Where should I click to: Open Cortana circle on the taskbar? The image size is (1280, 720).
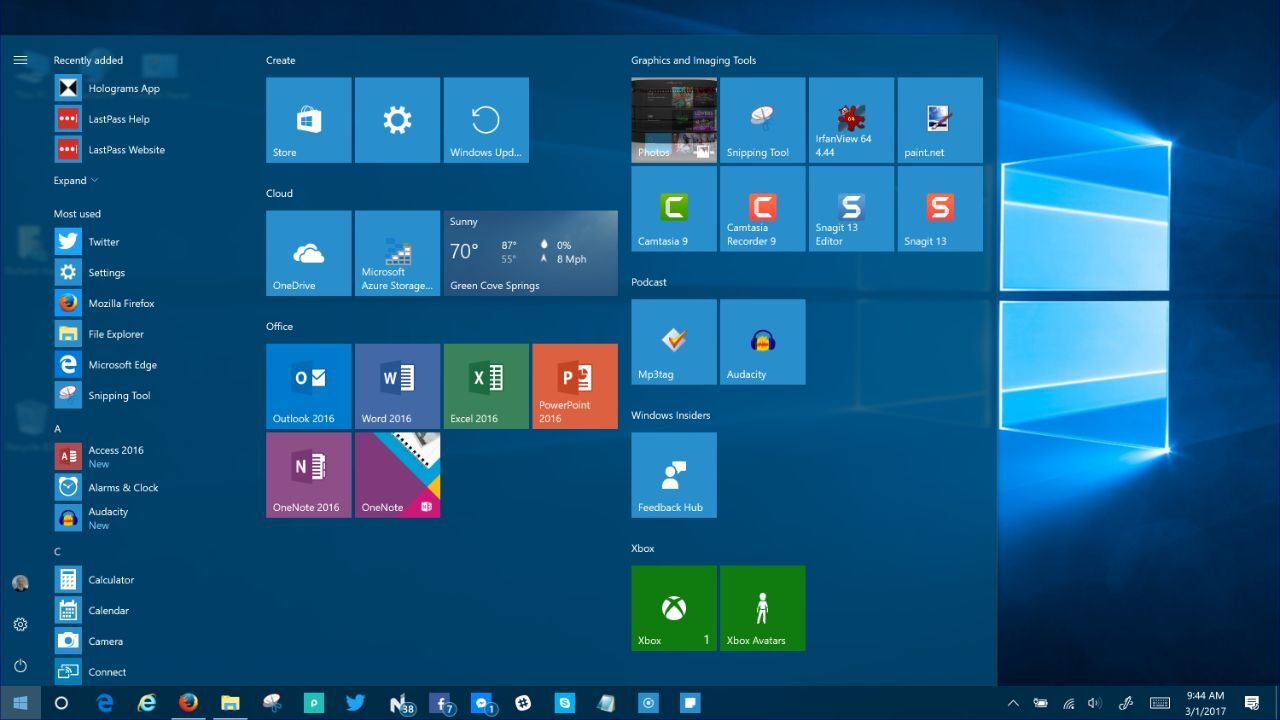click(61, 703)
